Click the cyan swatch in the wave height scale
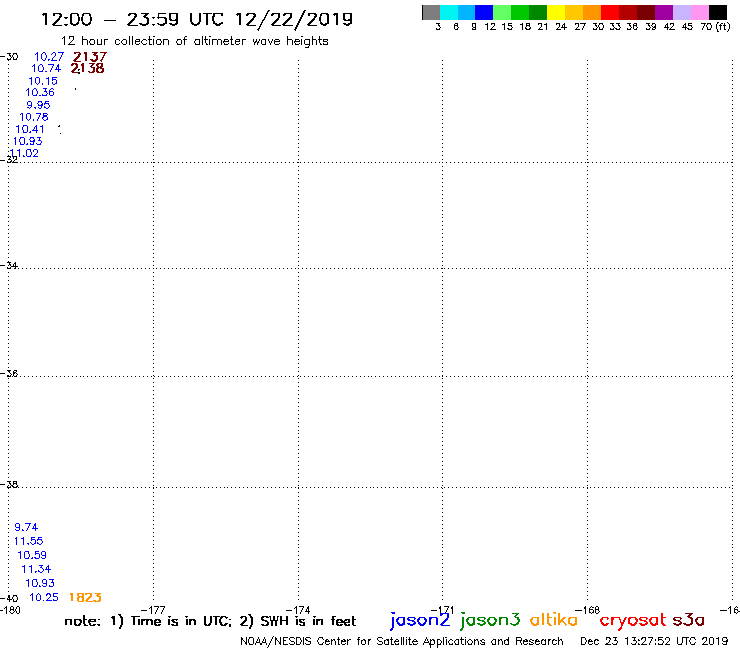Screen dimensions: 740x650 (x=449, y=13)
